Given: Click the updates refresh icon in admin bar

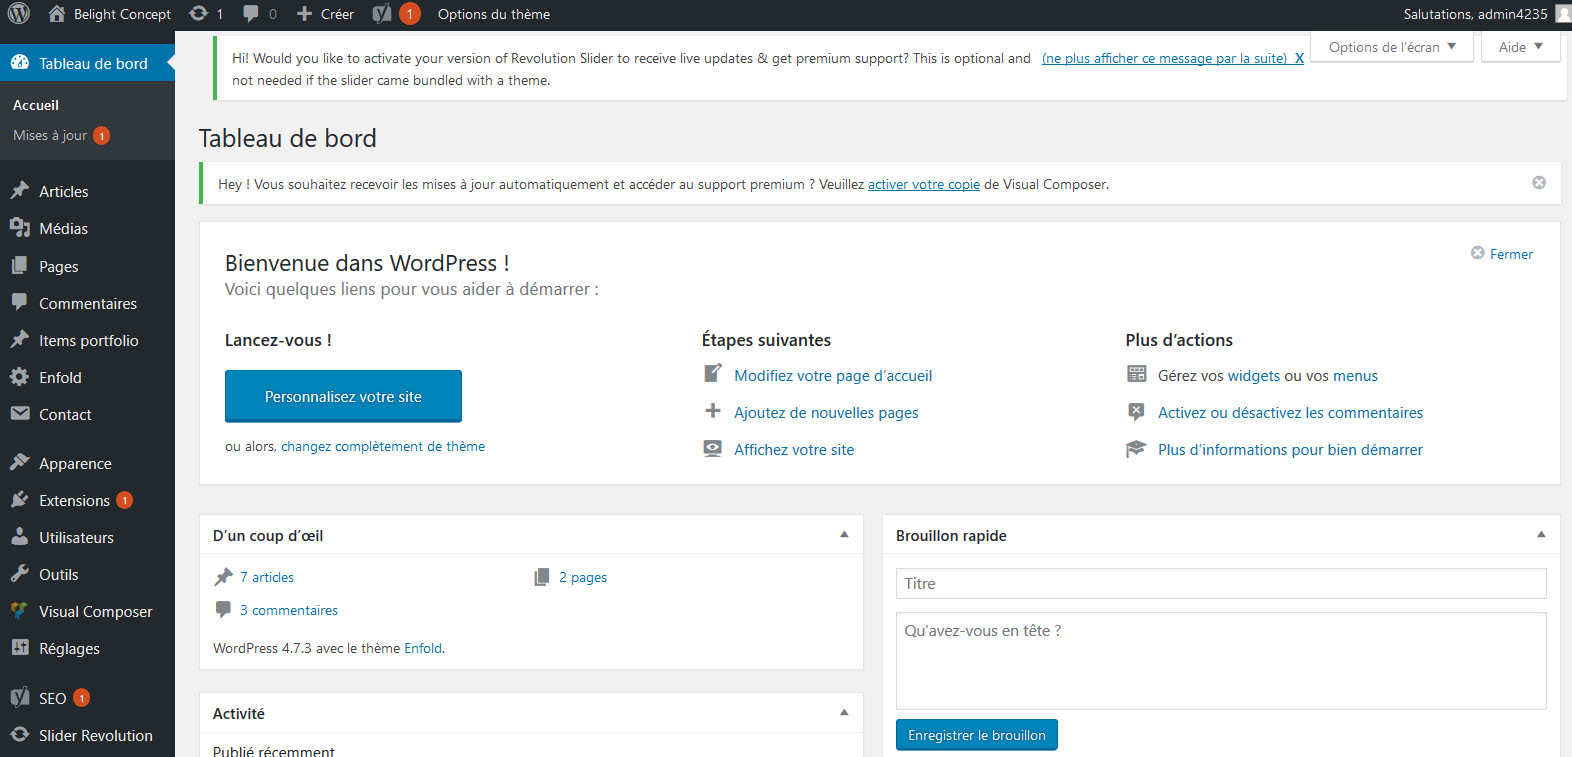Looking at the screenshot, I should coord(198,14).
